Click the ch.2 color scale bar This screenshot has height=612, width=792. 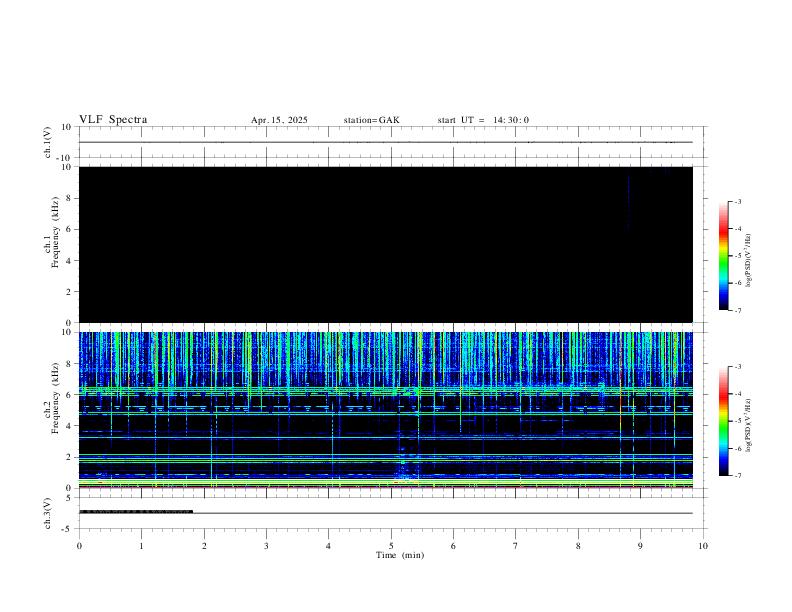tap(724, 421)
